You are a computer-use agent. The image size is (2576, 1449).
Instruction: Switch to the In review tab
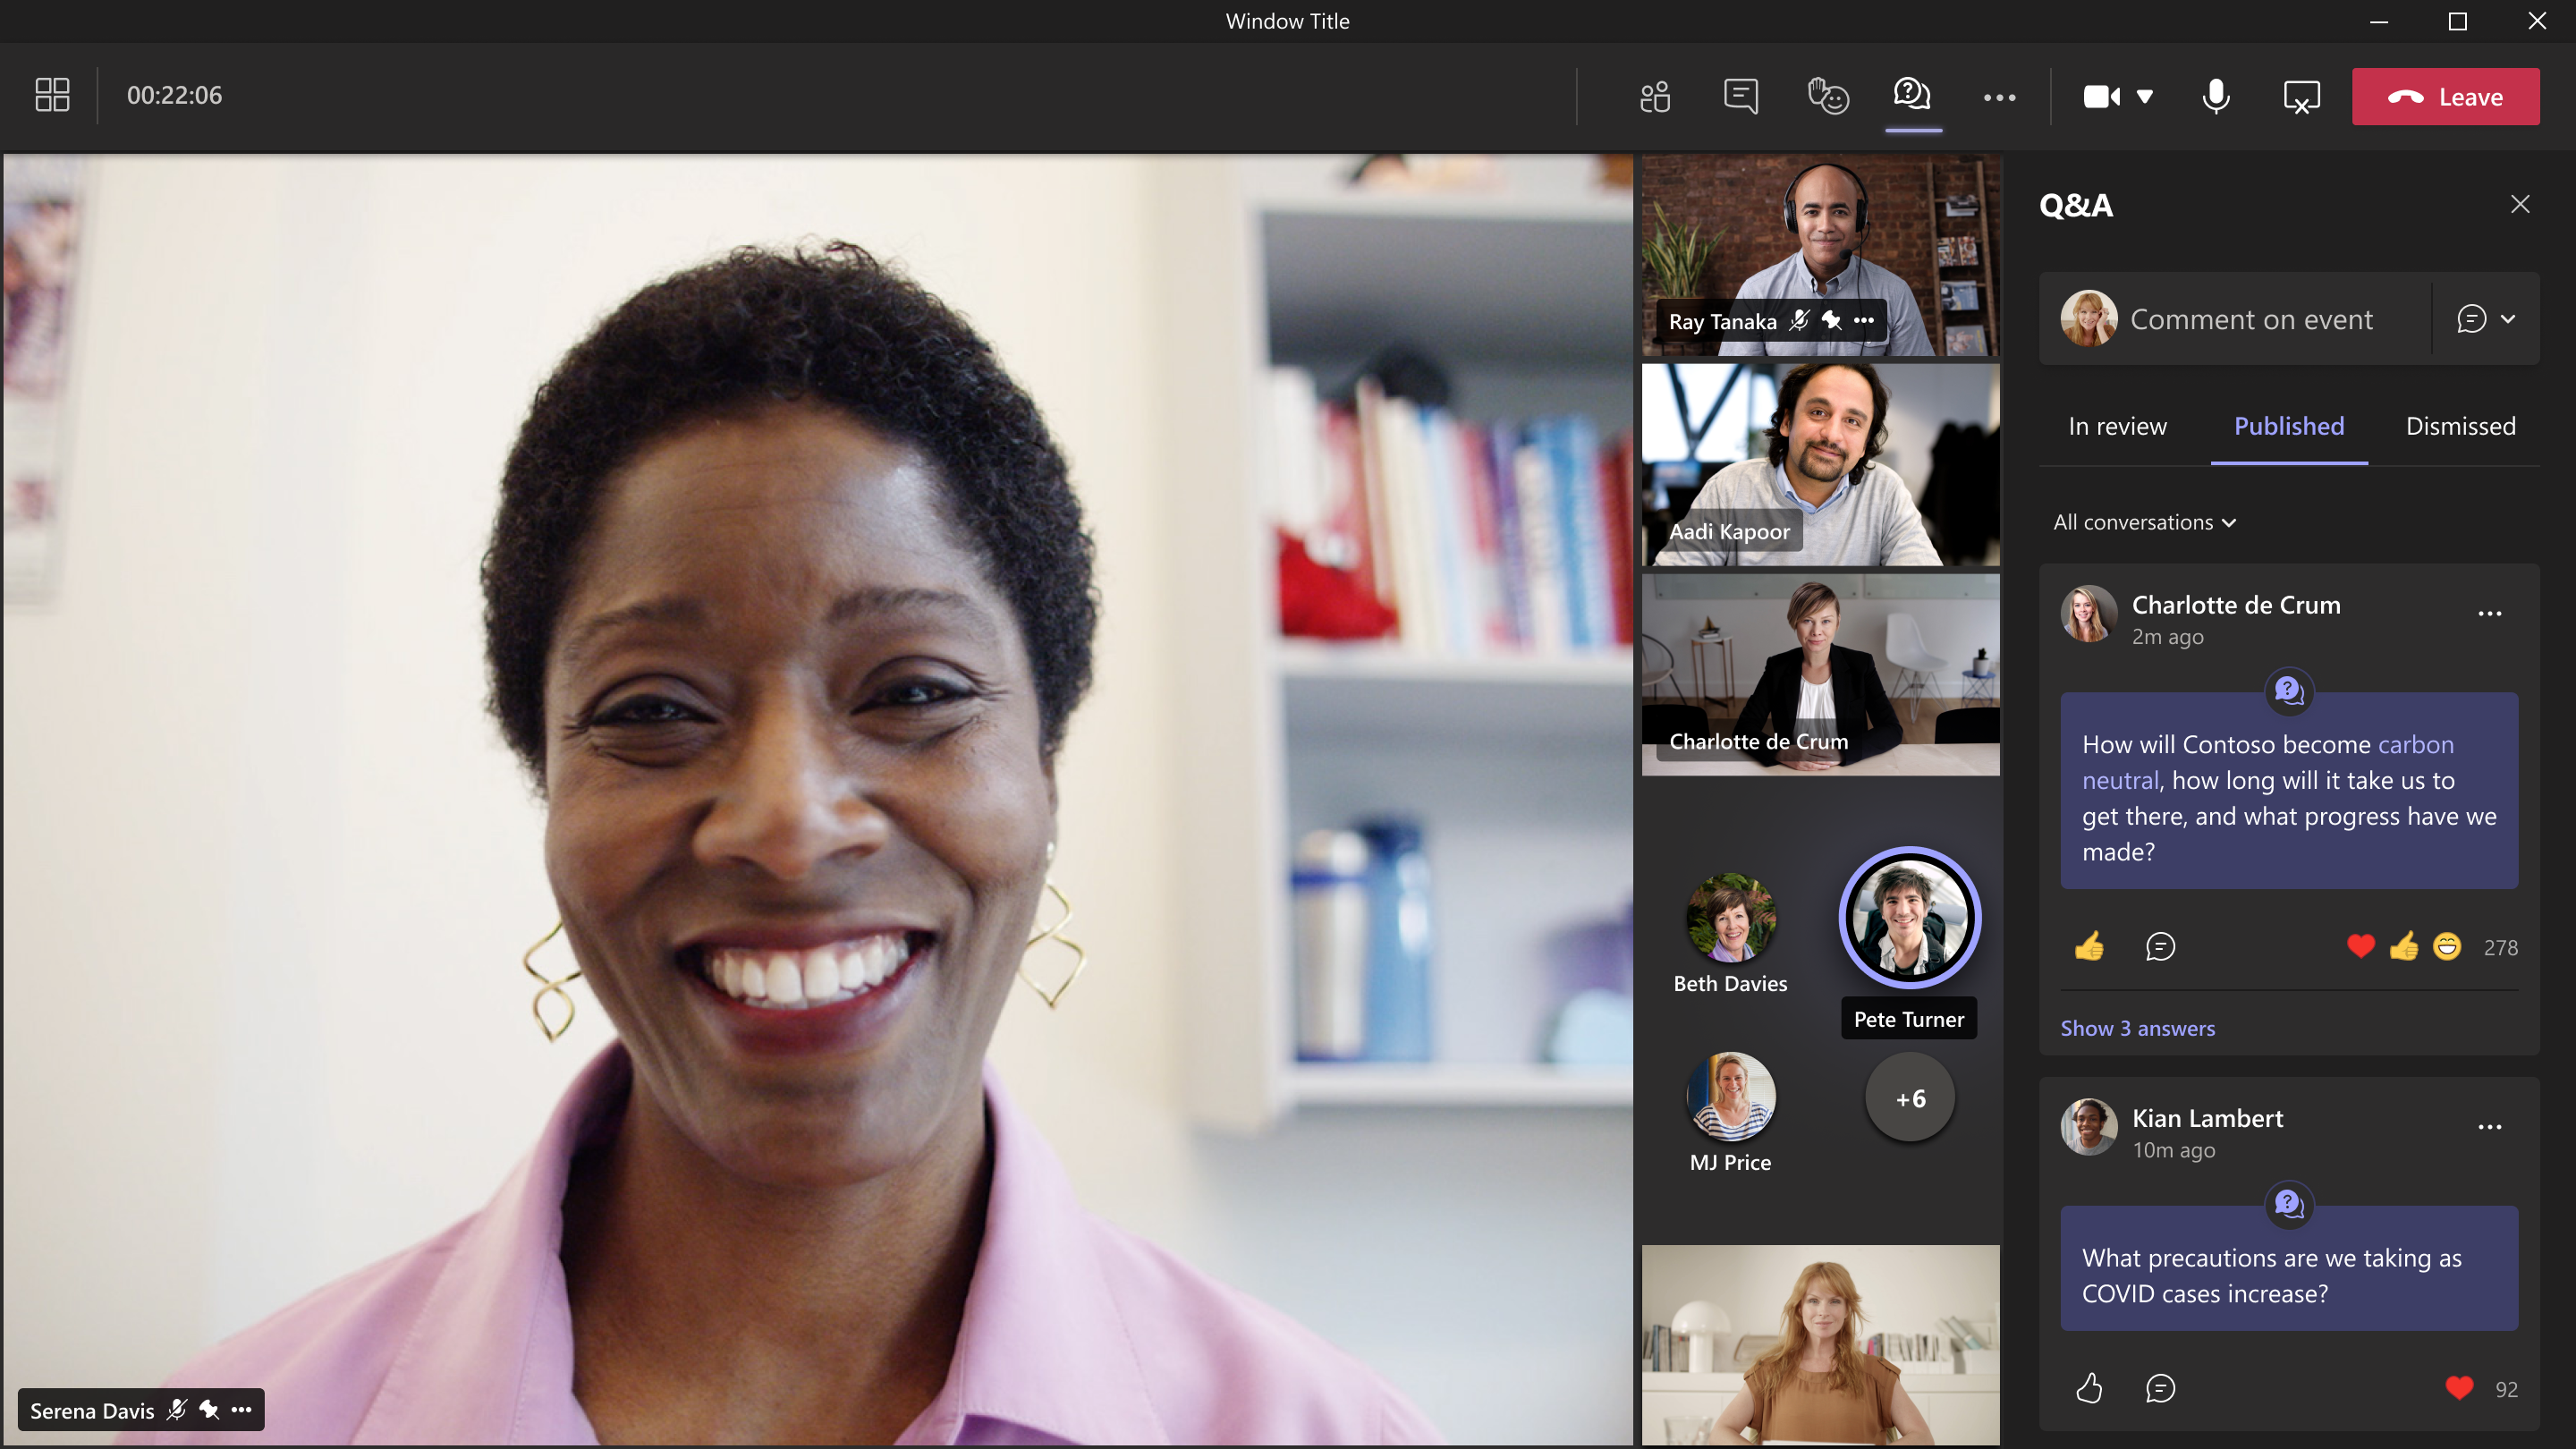[2117, 426]
